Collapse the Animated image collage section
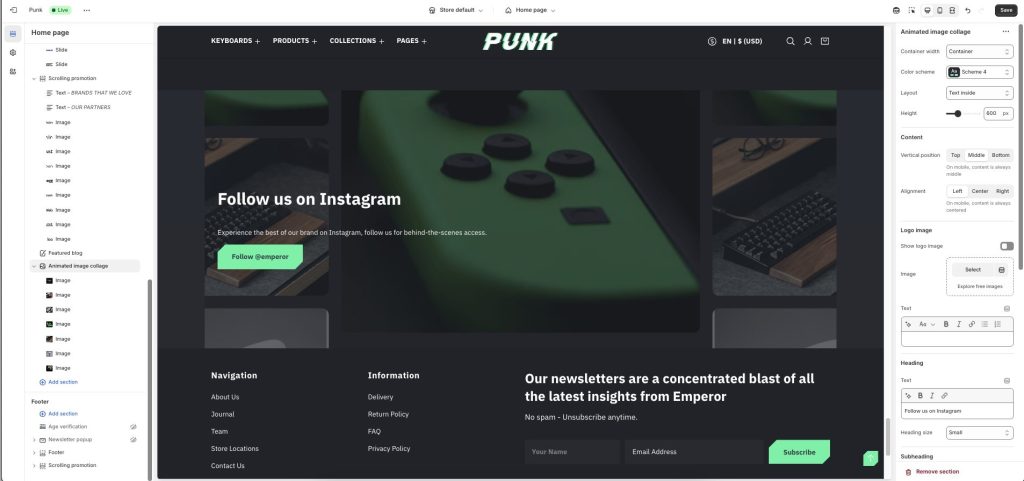1024x481 pixels. [x=34, y=266]
